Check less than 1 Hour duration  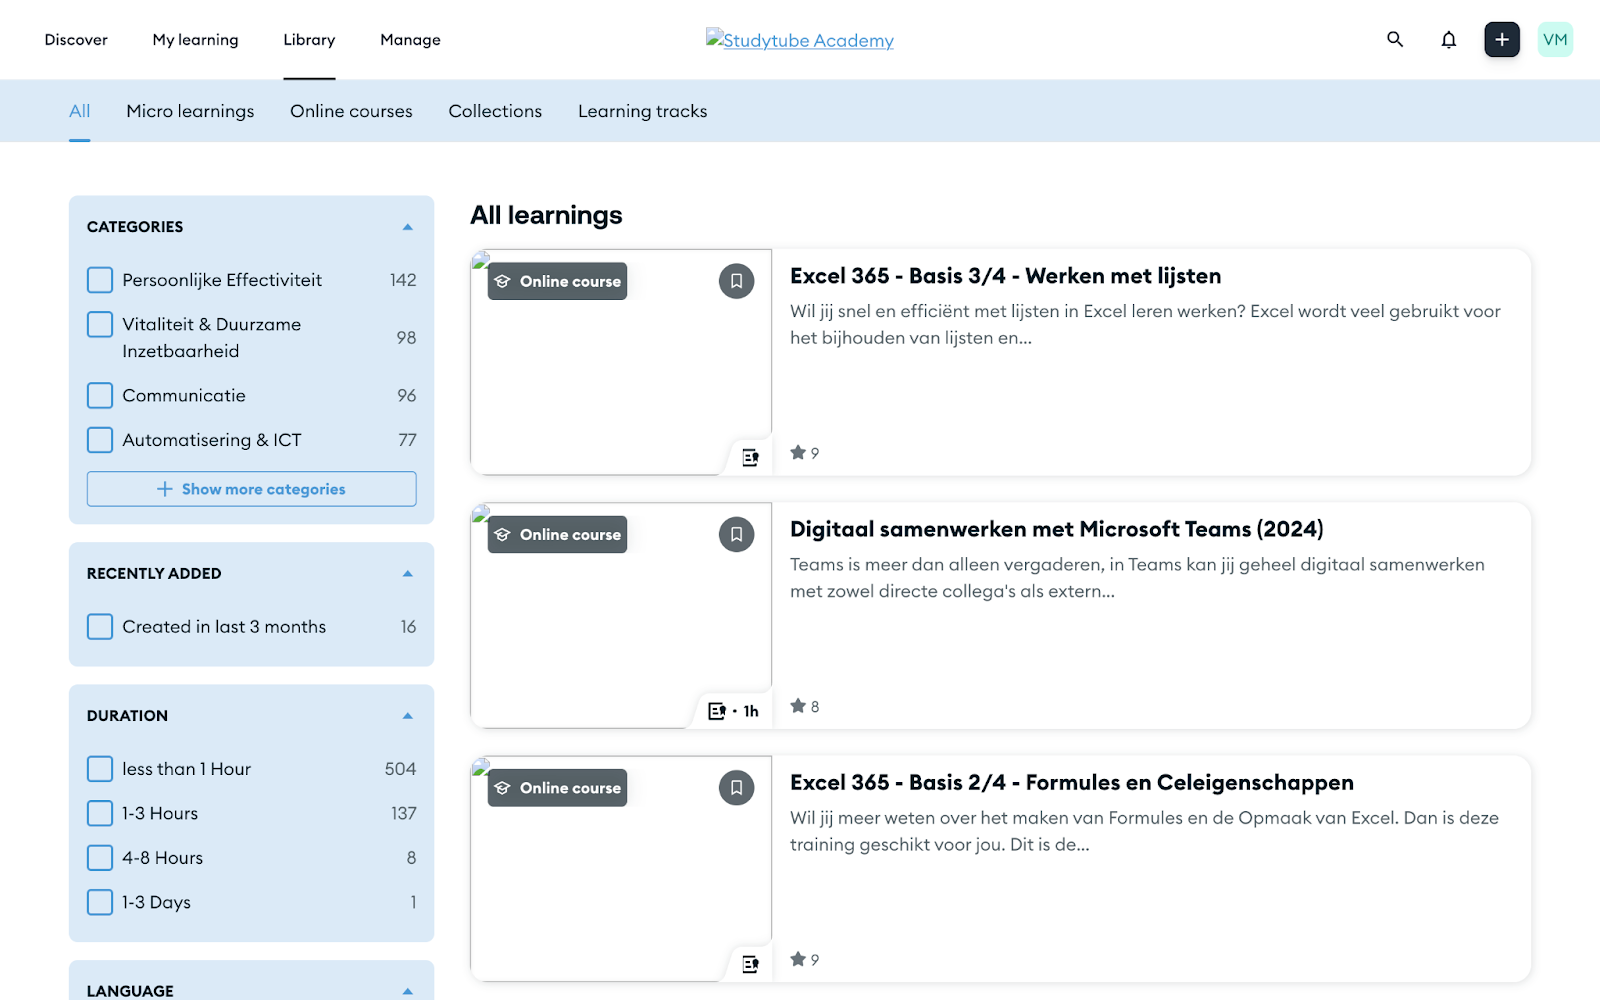(100, 769)
